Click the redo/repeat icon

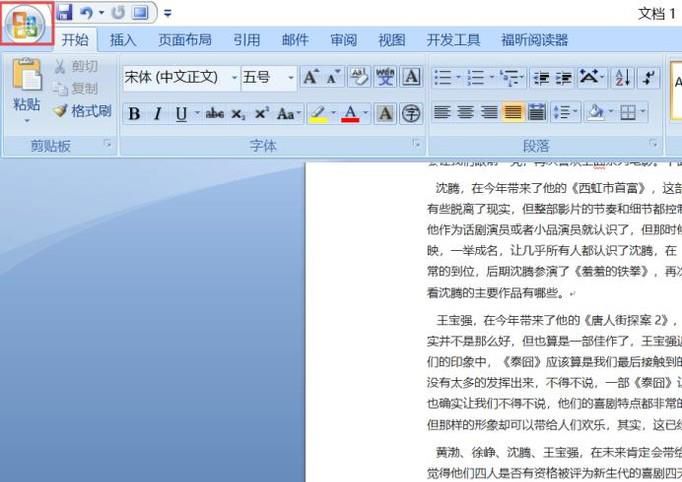[118, 13]
